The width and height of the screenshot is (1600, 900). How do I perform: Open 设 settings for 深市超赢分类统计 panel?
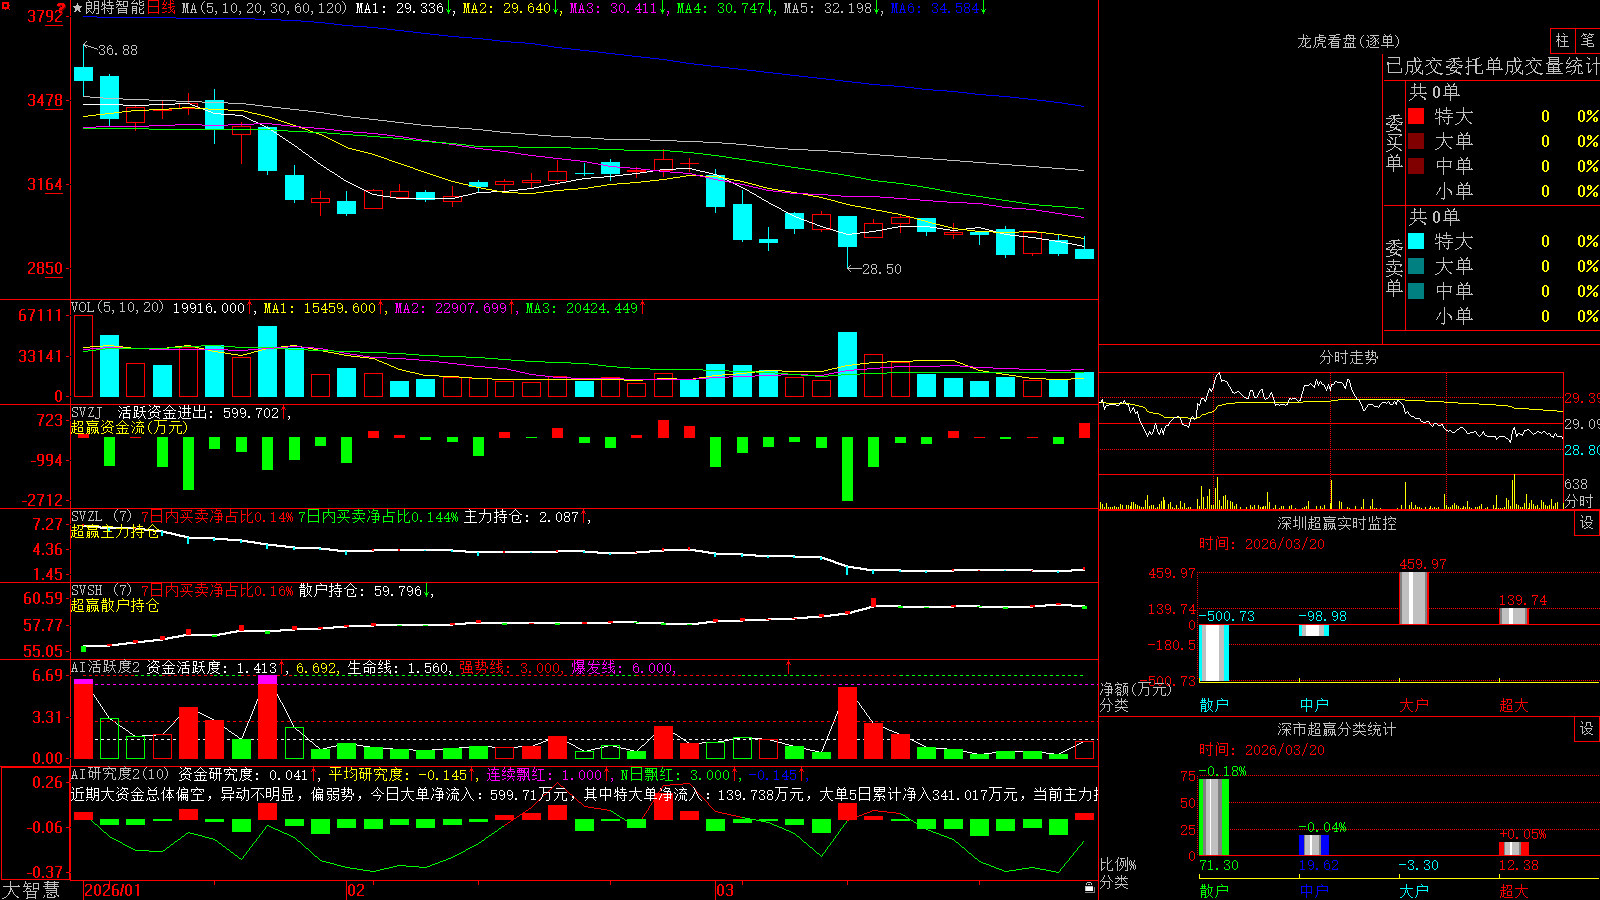point(1587,729)
